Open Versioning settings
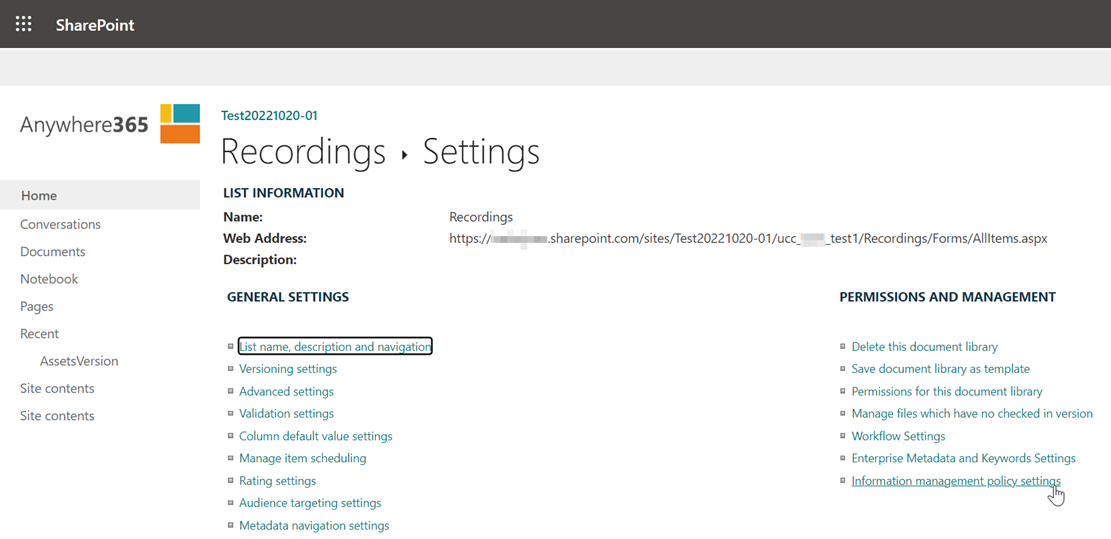1111x539 pixels. pyautogui.click(x=288, y=369)
